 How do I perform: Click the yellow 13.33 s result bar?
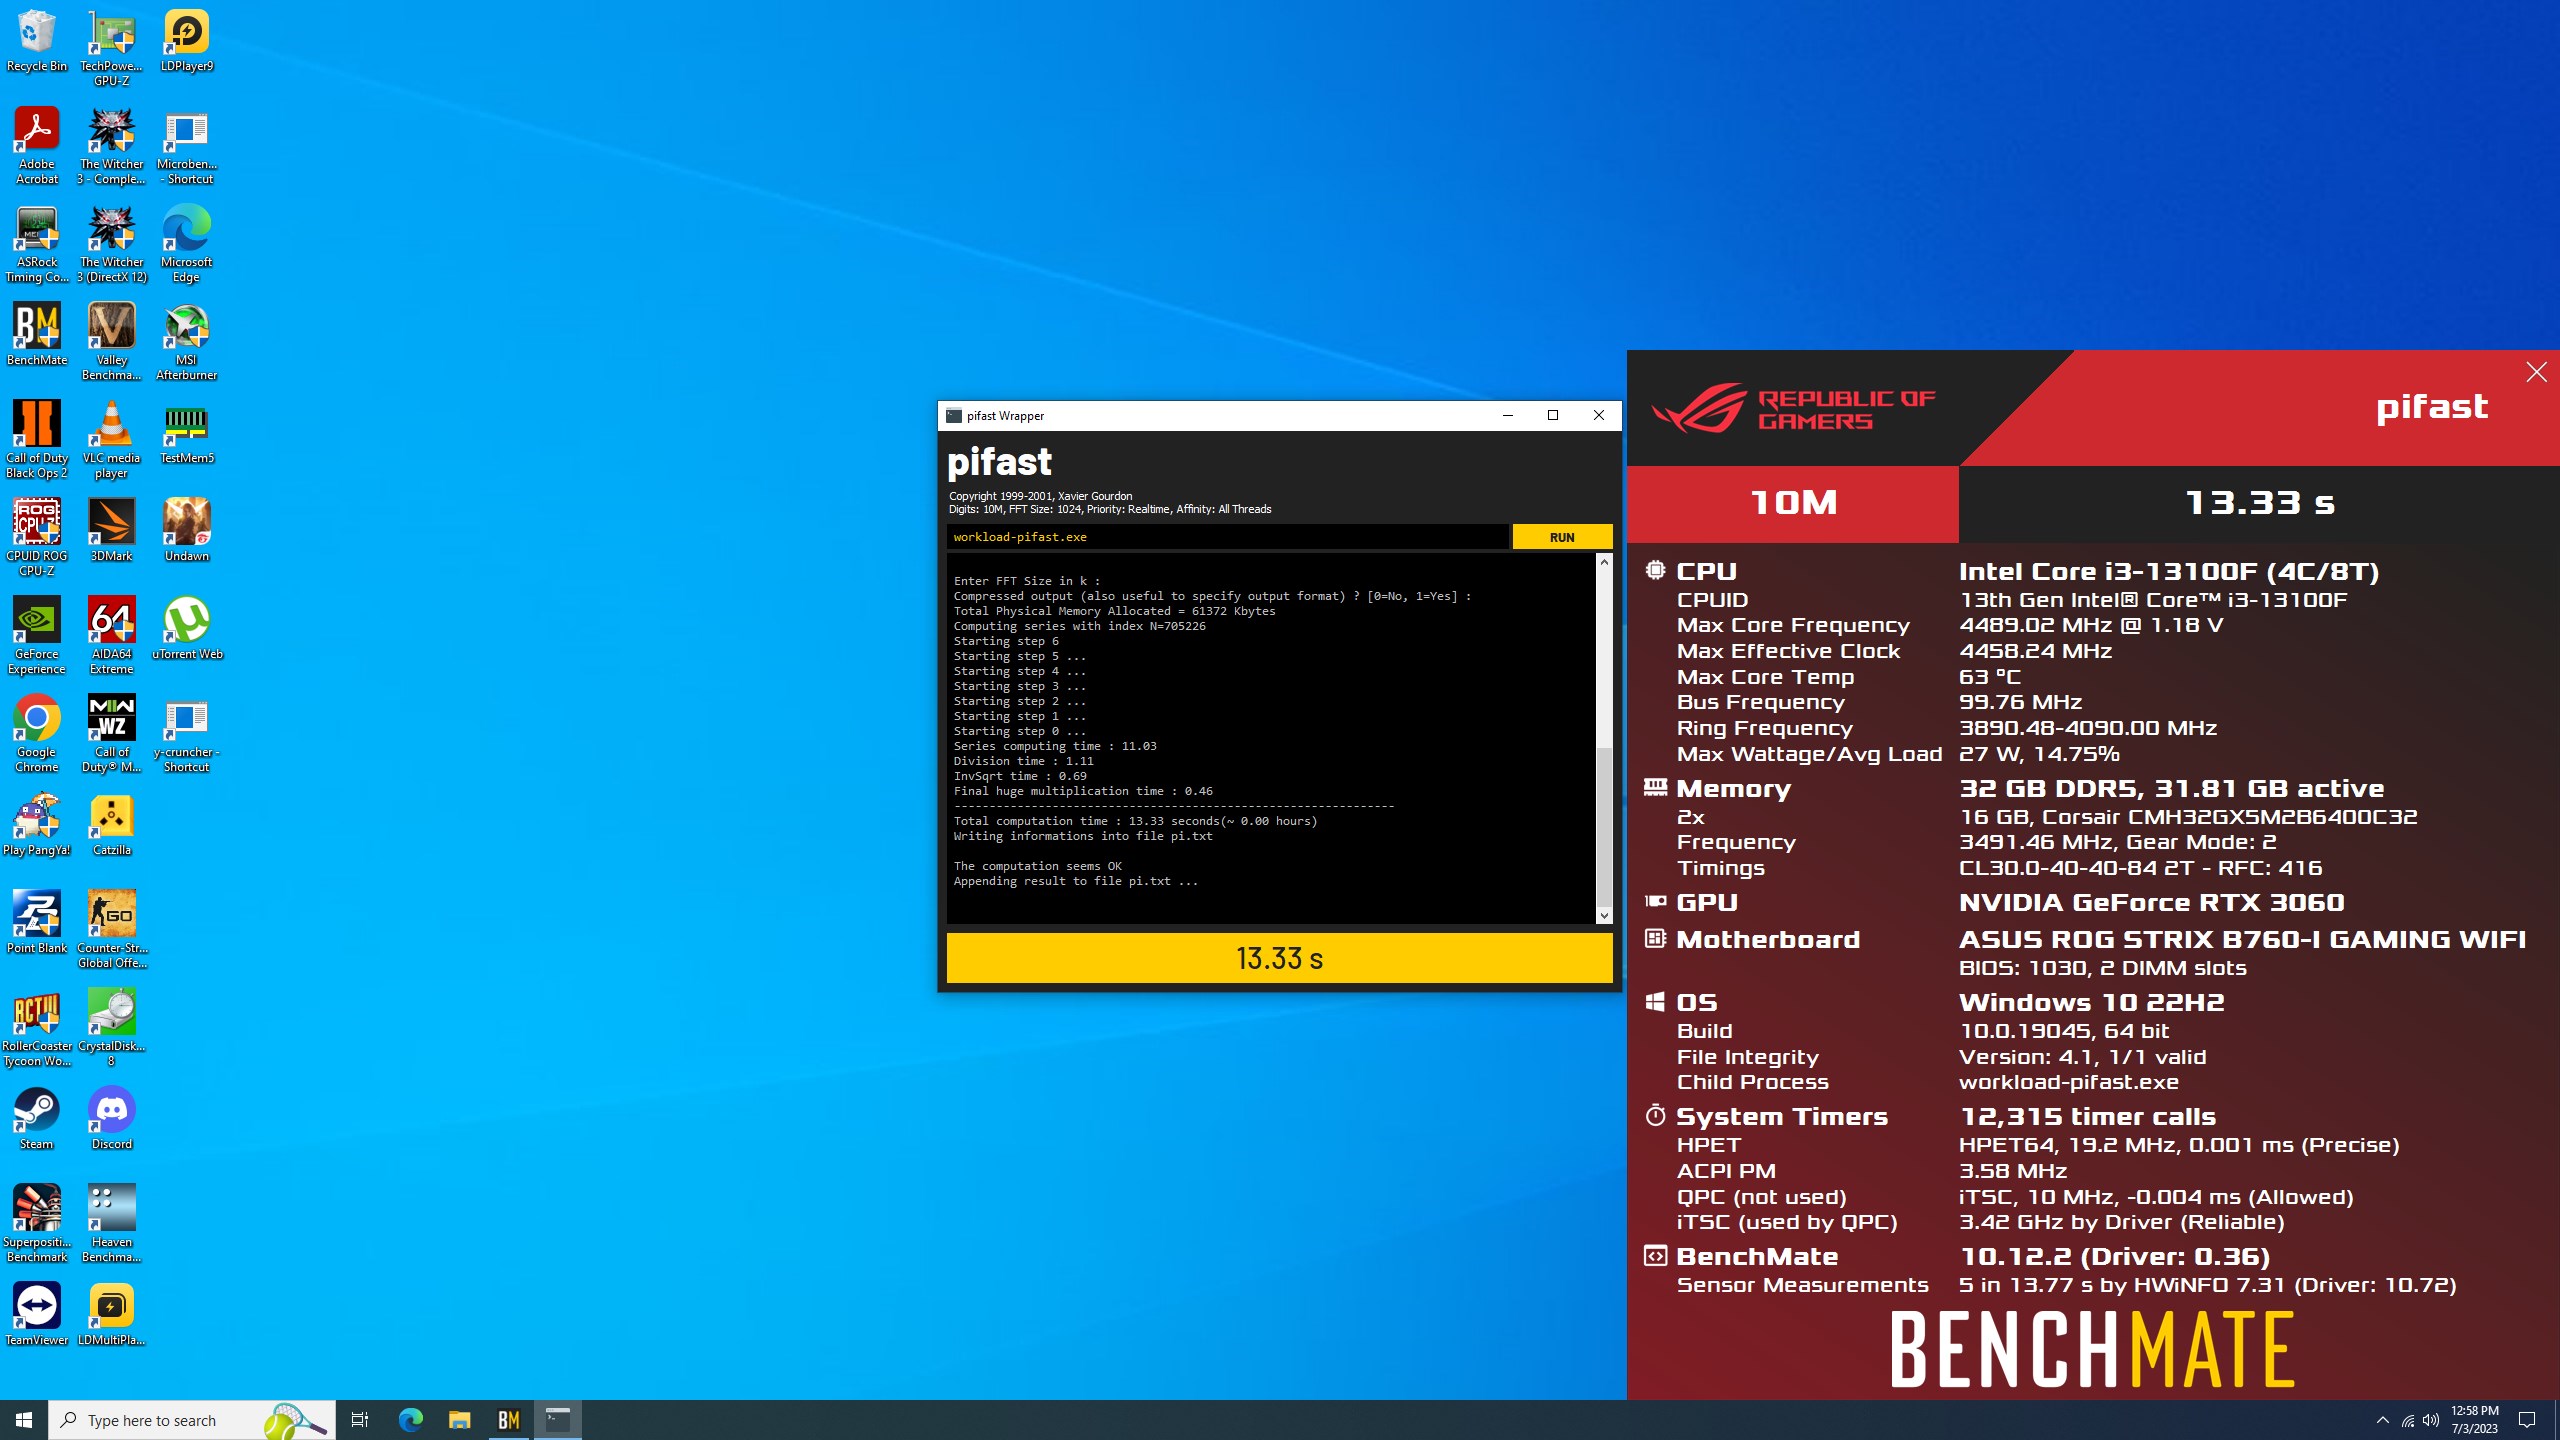point(1279,958)
